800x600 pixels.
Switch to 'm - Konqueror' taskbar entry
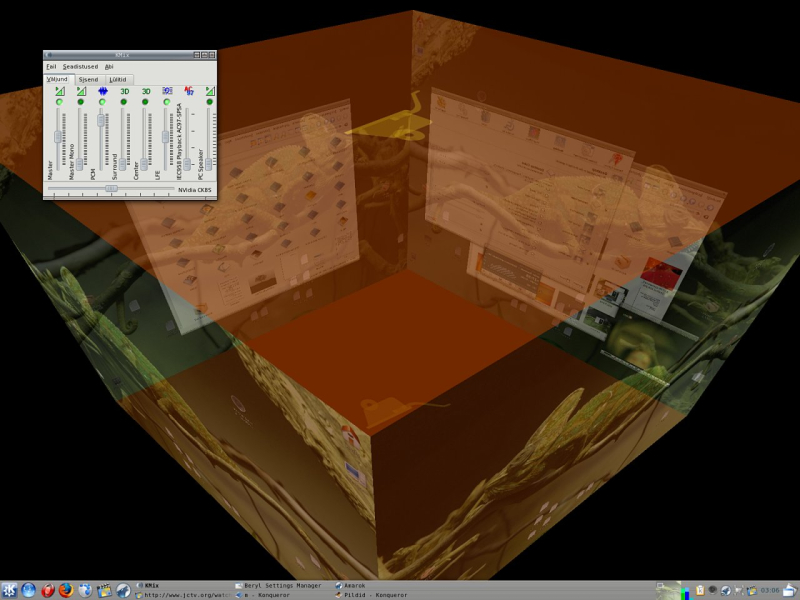coord(282,595)
